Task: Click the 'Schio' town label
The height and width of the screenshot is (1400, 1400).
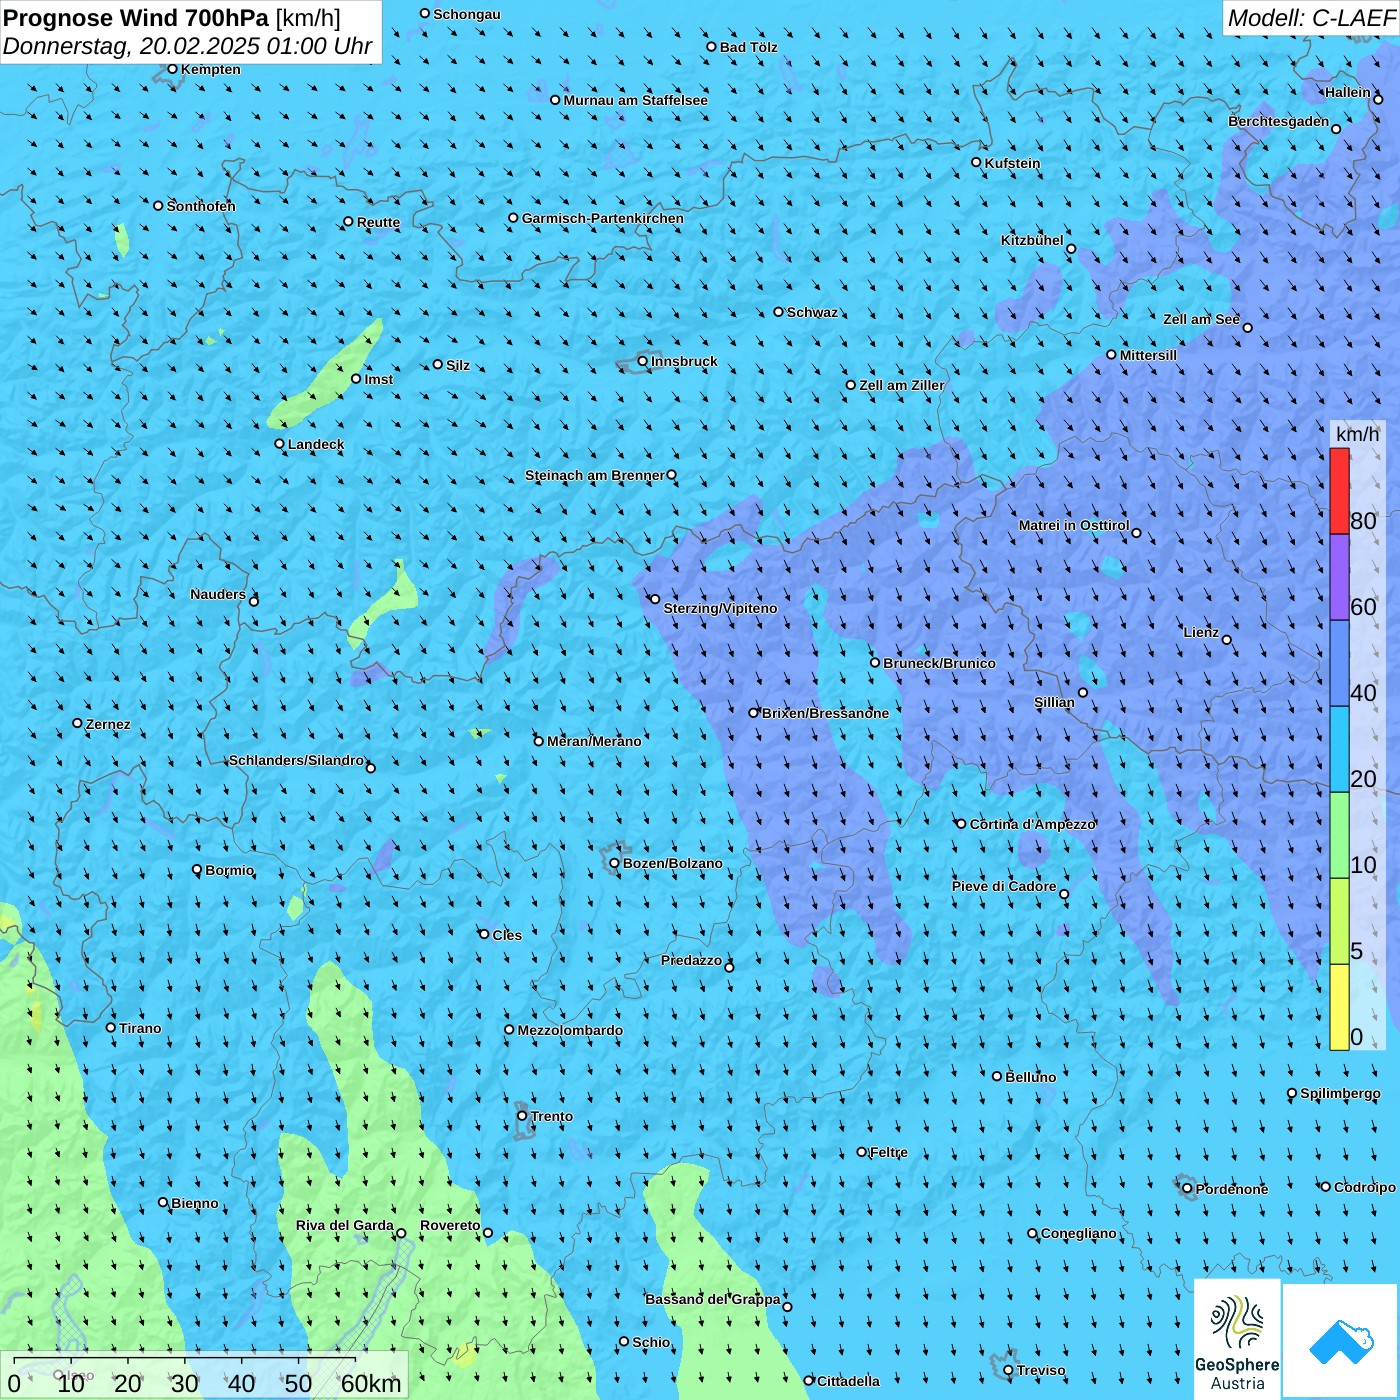Action: click(652, 1342)
